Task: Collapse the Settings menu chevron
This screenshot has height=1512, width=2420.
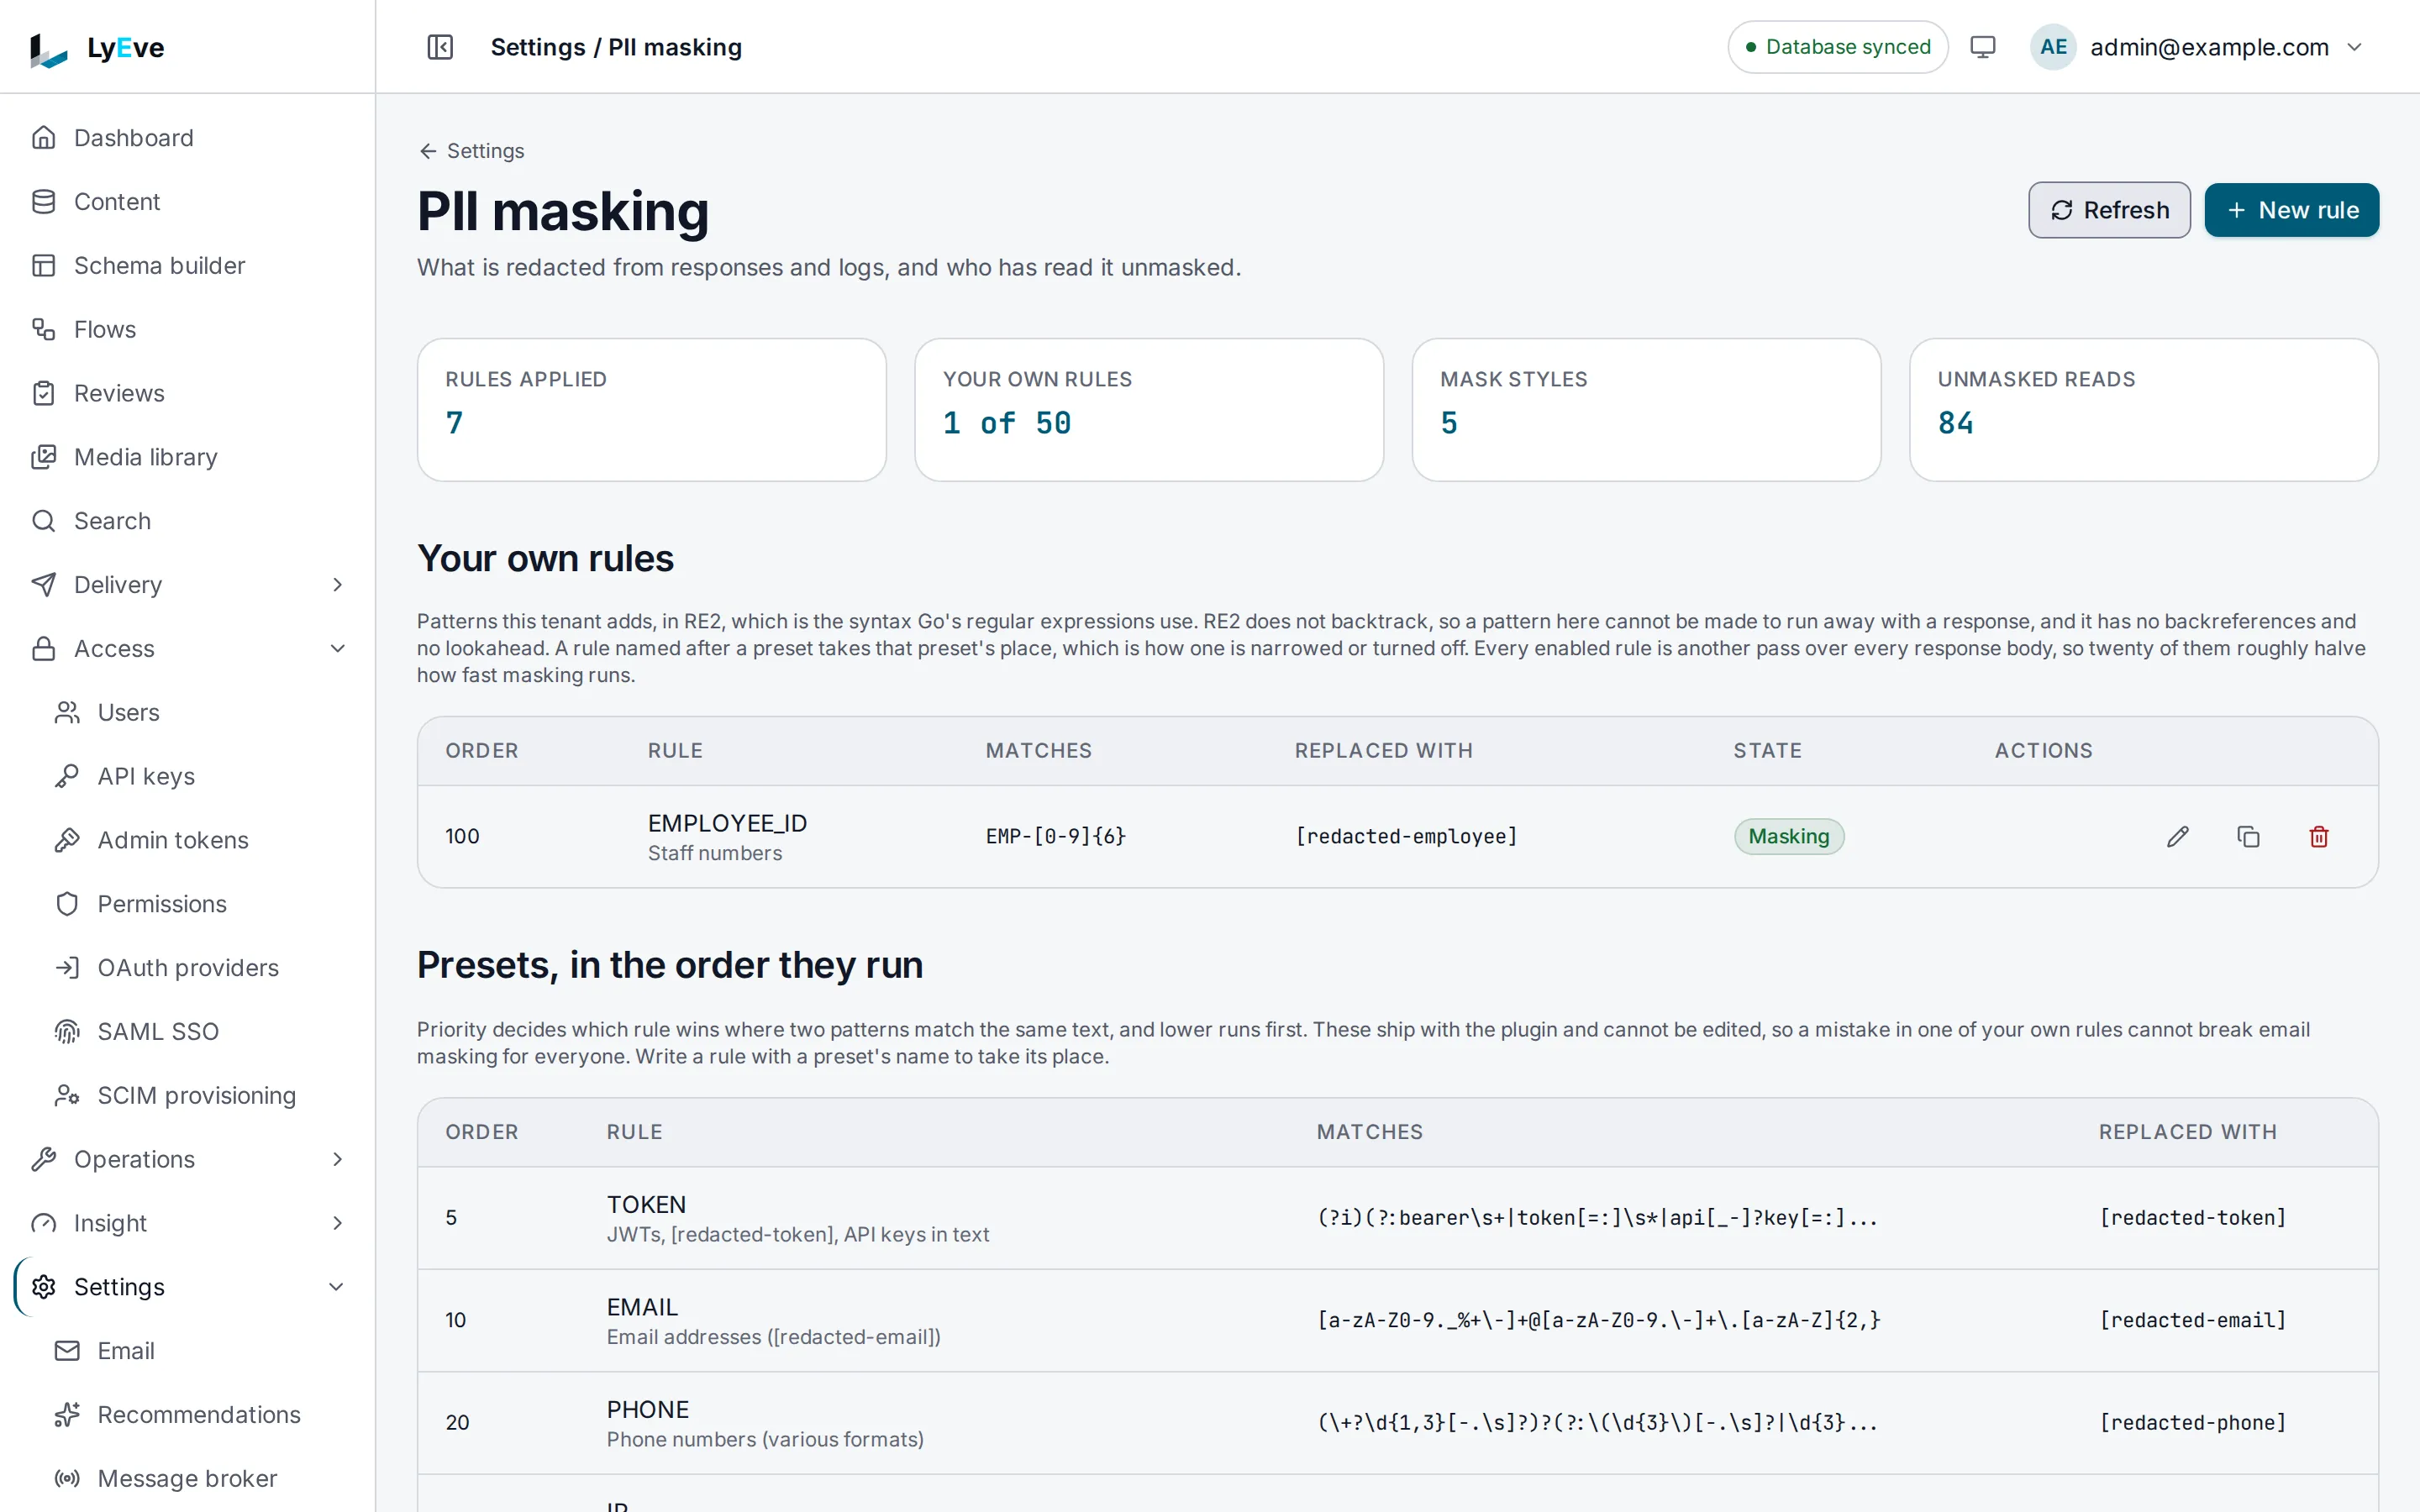Action: click(x=337, y=1287)
